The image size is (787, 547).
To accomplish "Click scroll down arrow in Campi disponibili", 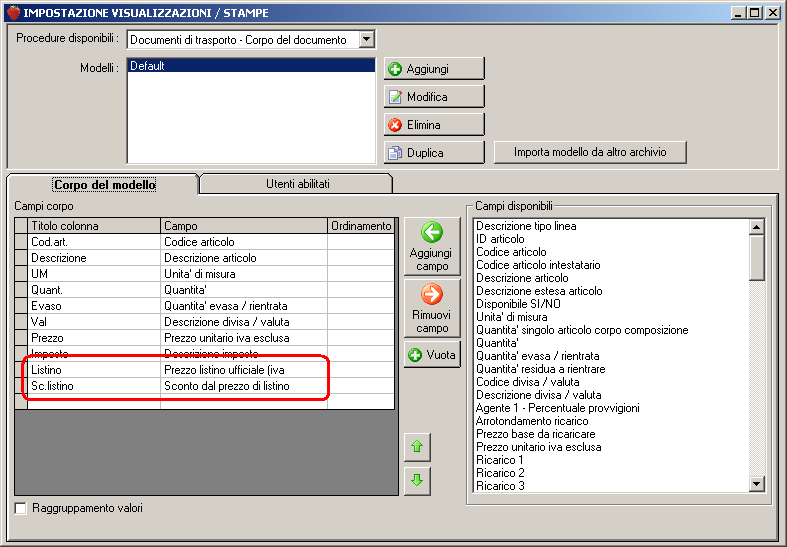I will pos(756,484).
